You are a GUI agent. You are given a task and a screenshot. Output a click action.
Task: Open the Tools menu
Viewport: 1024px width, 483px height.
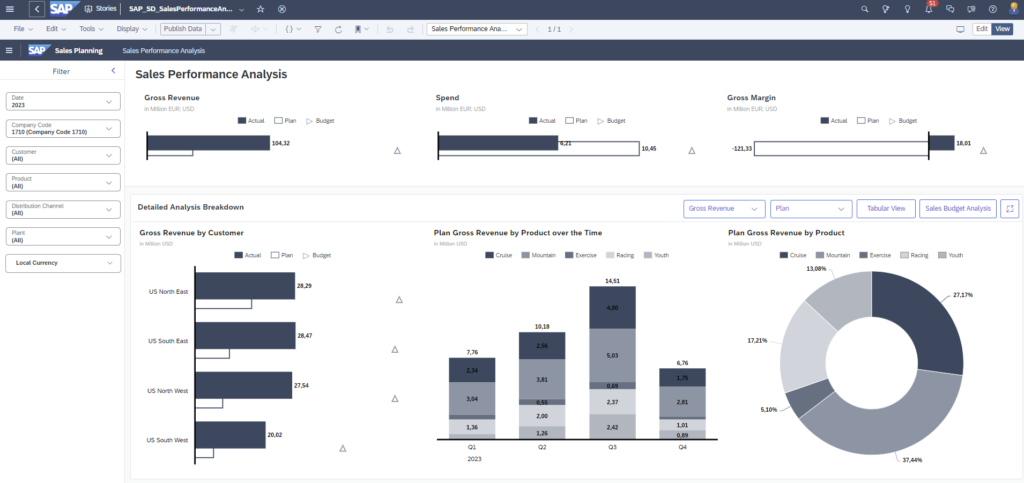(90, 29)
